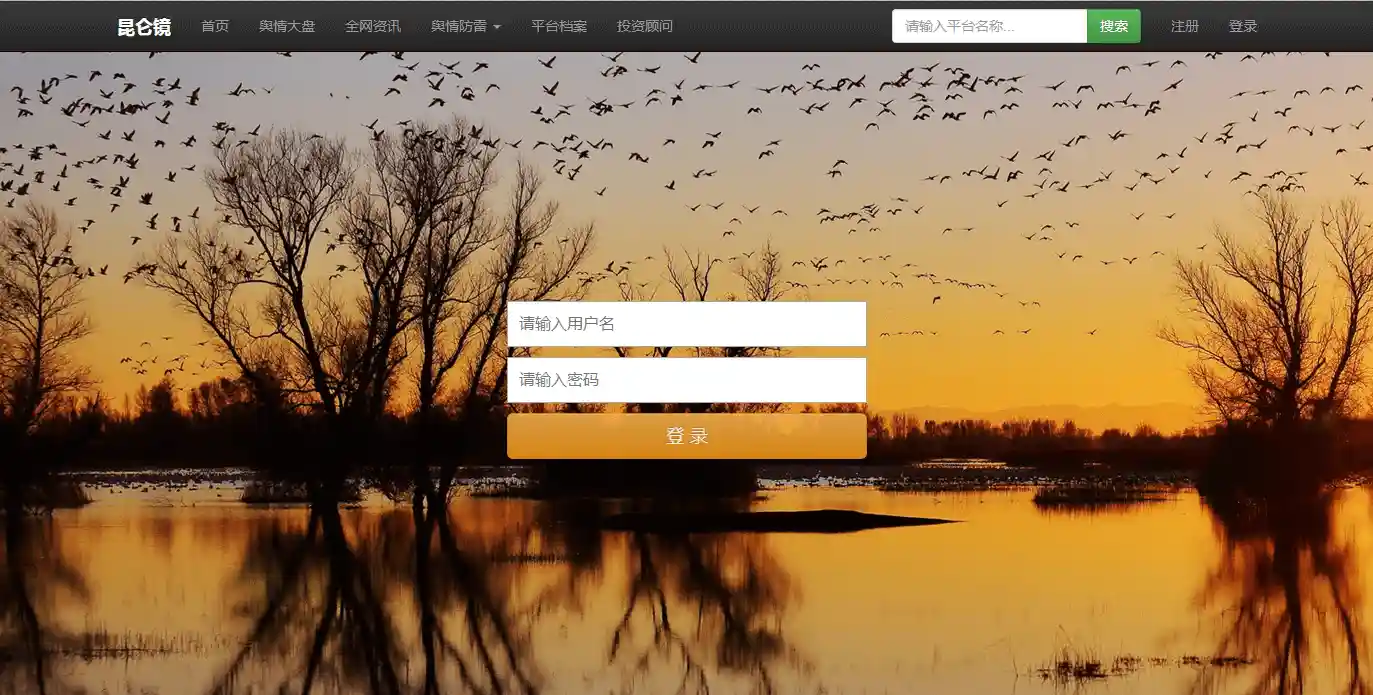
Task: Click the orange 登录 submit button
Action: coord(687,436)
